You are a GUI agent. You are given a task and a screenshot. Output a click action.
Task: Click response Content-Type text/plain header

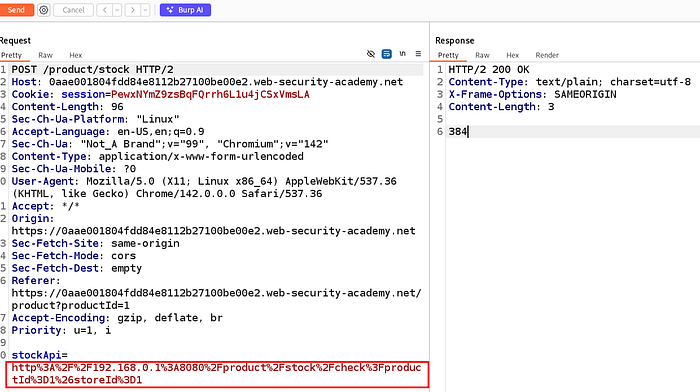pyautogui.click(x=570, y=82)
